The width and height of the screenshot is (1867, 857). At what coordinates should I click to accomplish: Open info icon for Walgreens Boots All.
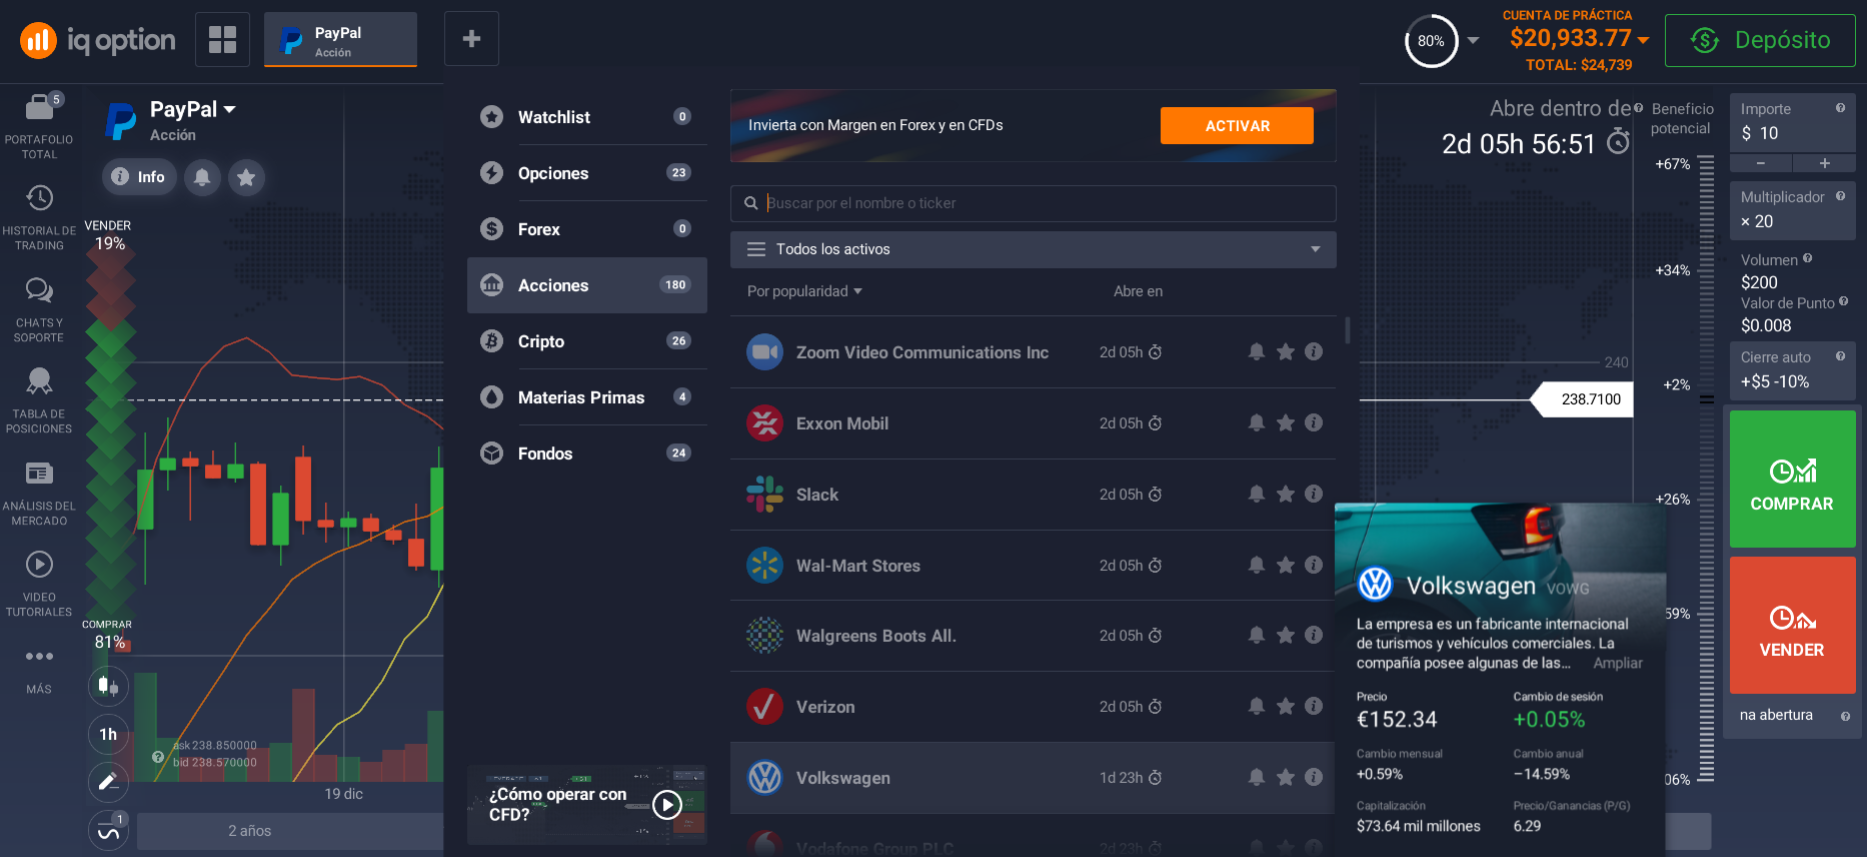(1314, 635)
